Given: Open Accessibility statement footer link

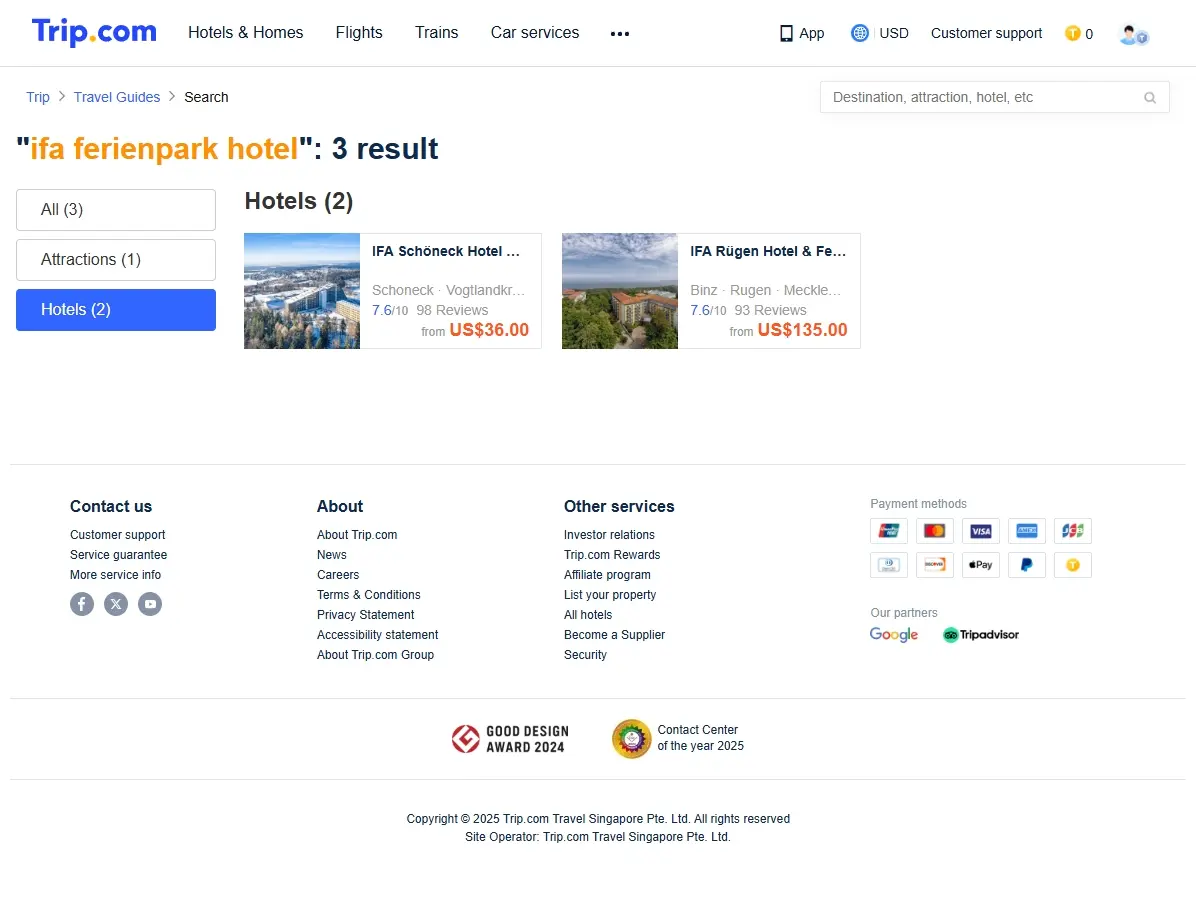Looking at the screenshot, I should coord(378,635).
